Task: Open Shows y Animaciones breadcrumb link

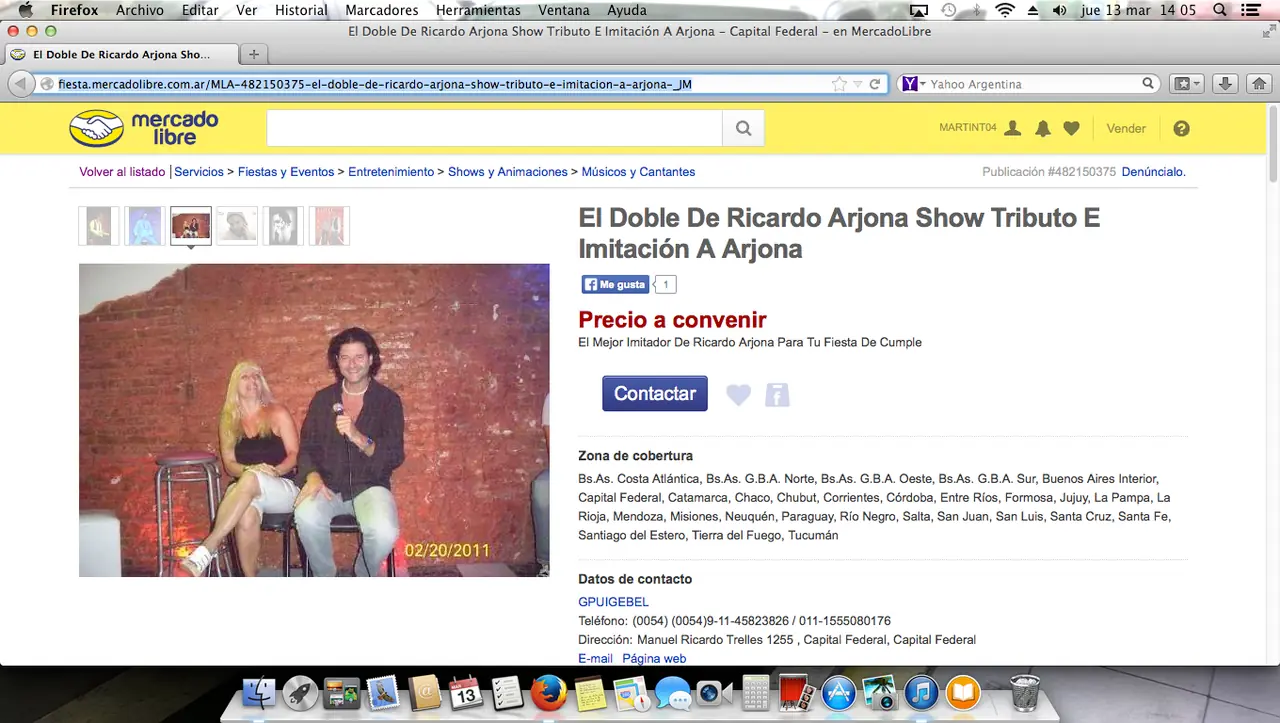Action: [x=508, y=172]
